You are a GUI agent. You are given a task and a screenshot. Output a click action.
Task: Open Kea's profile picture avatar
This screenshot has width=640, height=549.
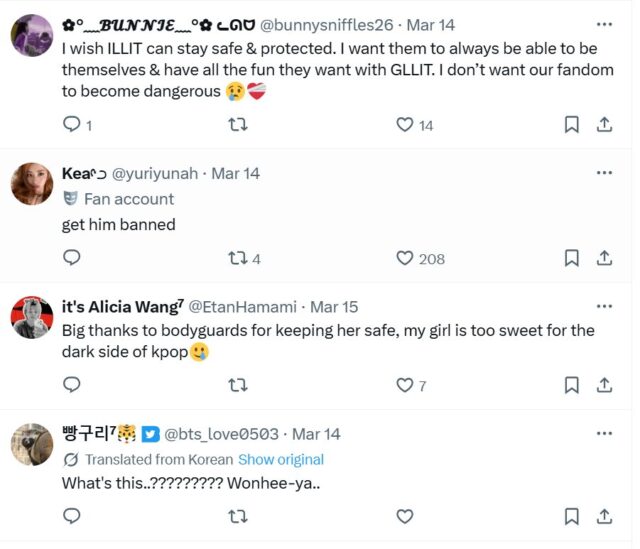[x=32, y=184]
